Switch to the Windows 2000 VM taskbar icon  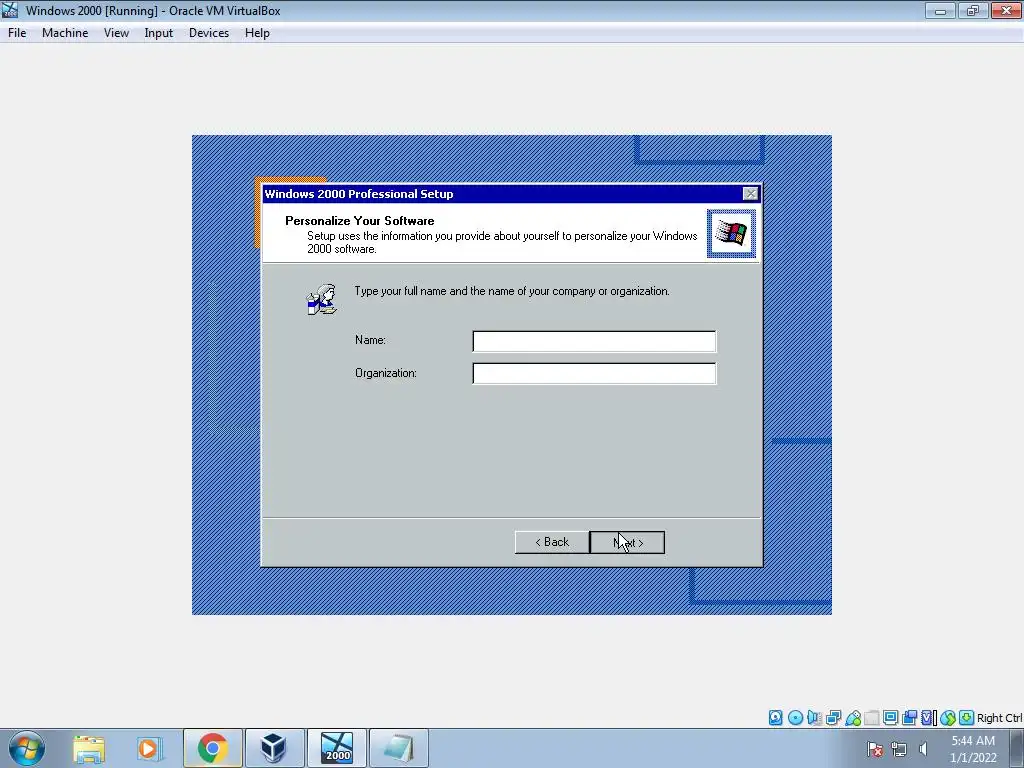click(x=337, y=748)
